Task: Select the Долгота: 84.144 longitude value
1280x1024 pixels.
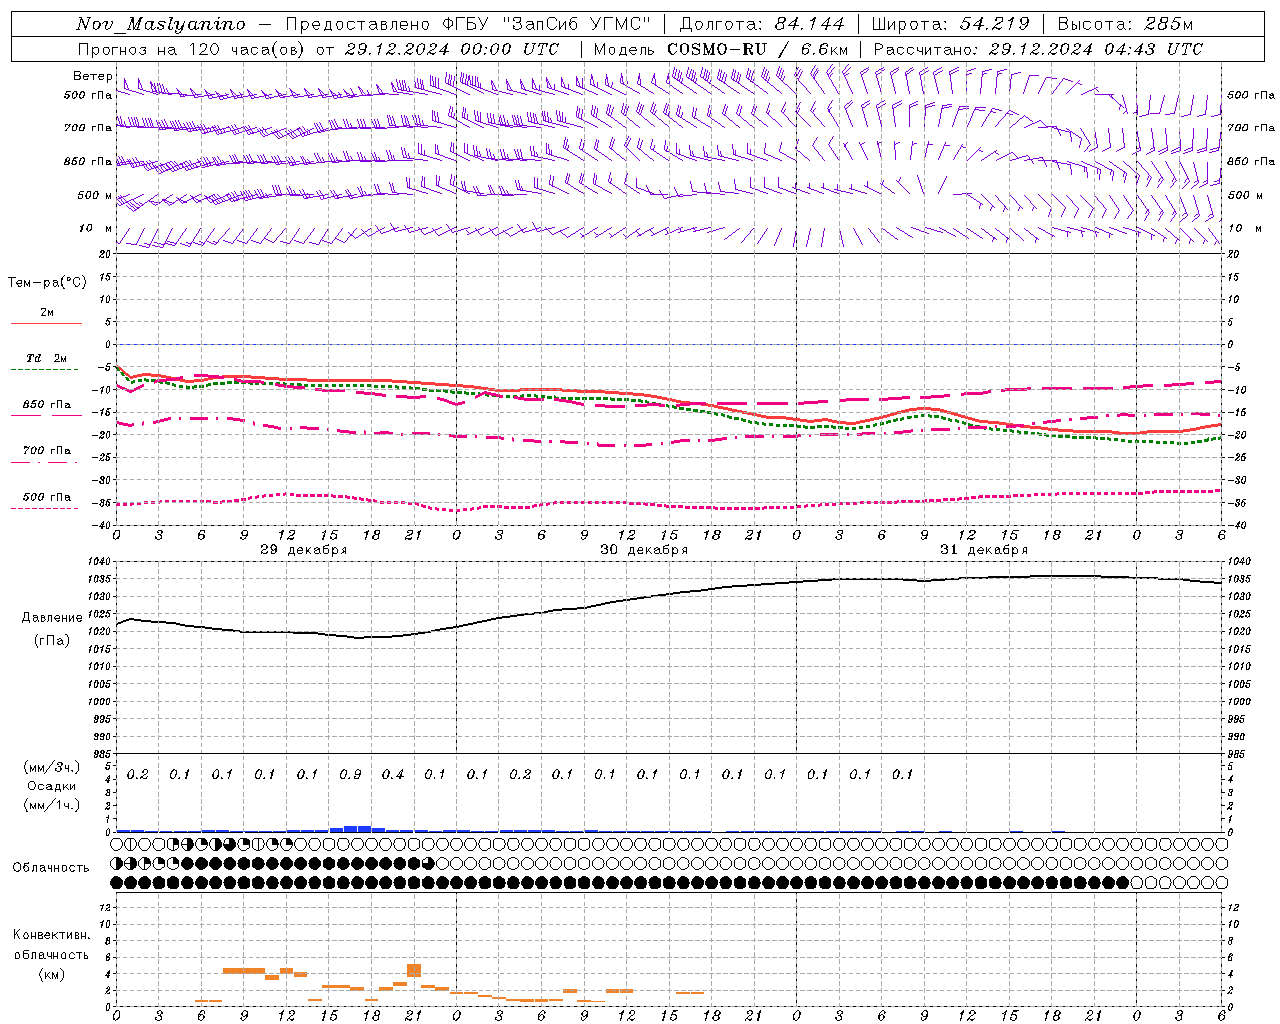Action: tap(762, 24)
